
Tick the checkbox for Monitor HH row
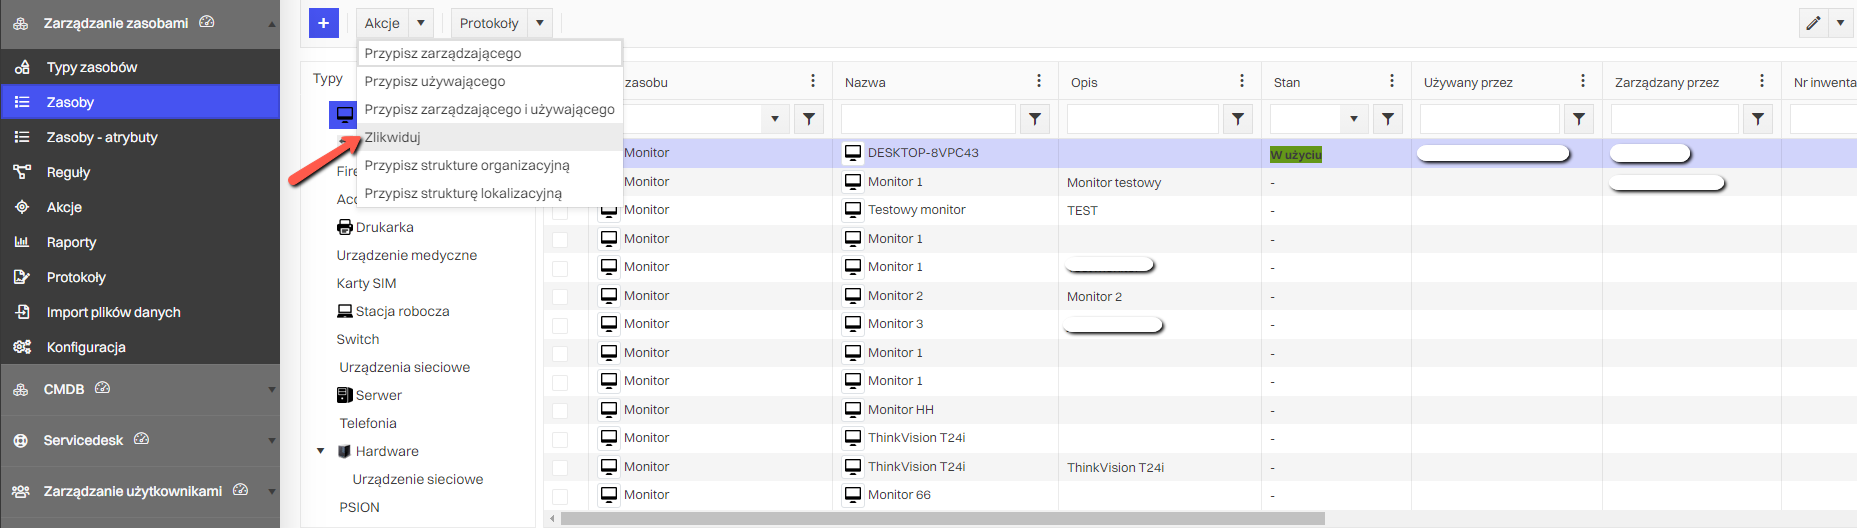click(x=560, y=411)
